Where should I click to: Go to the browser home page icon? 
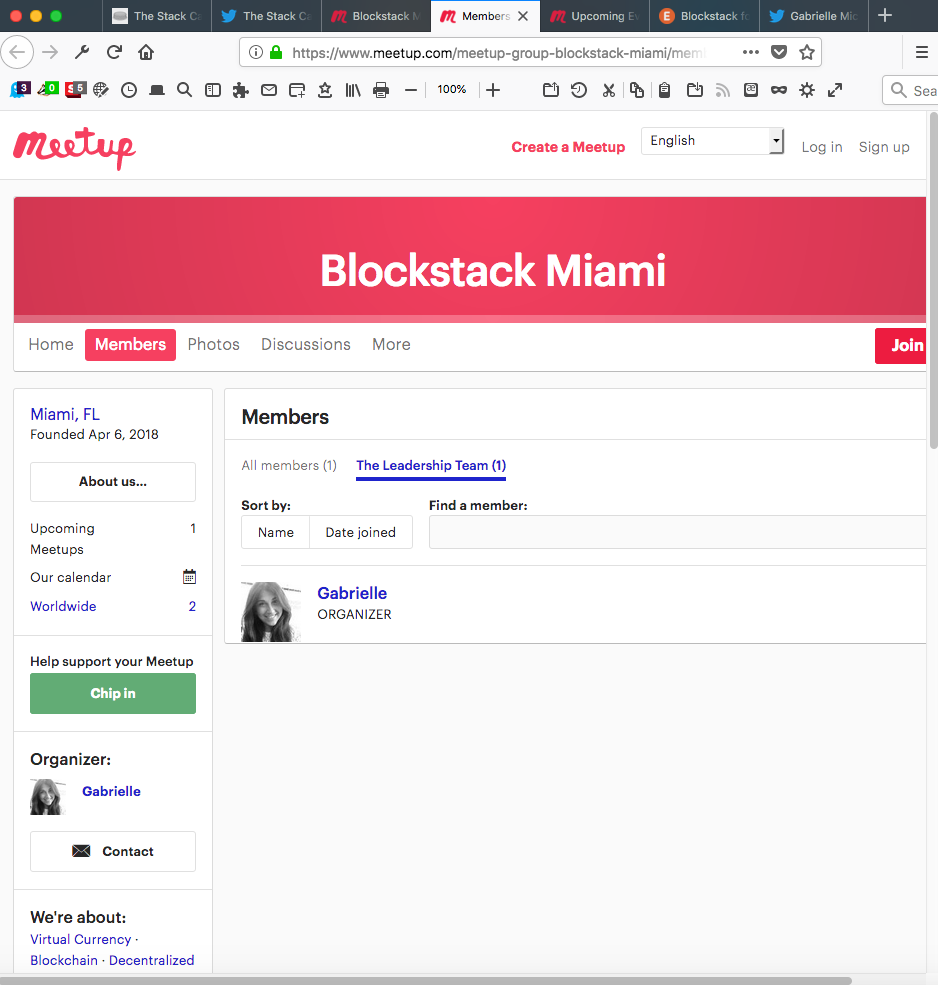[x=146, y=52]
